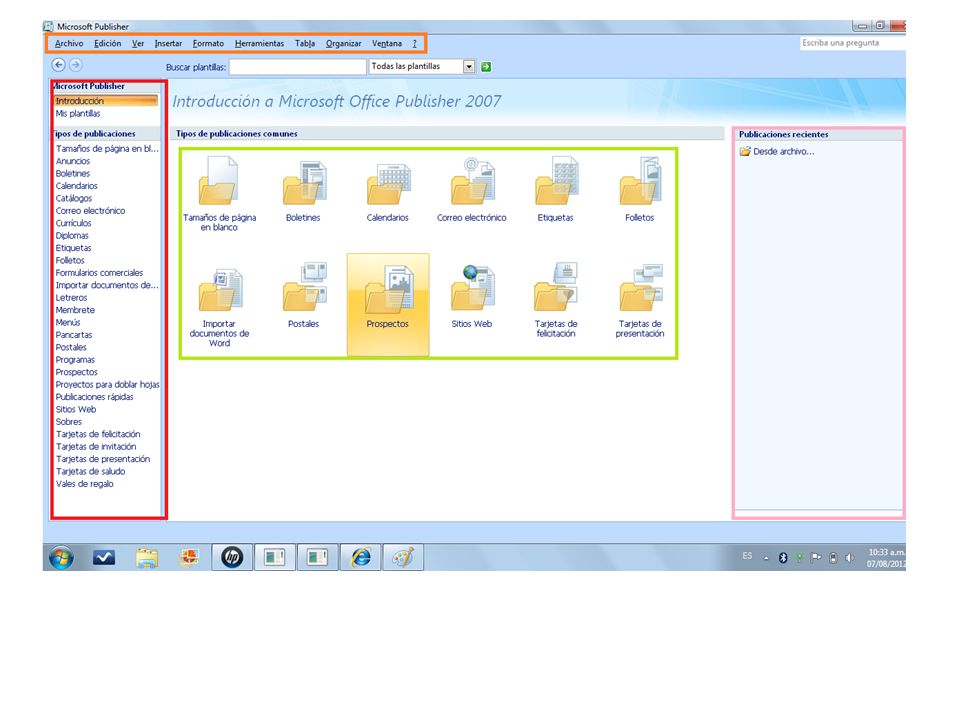Screen dimensions: 960x720
Task: Open the Correo electrónico folder icon
Action: (471, 181)
